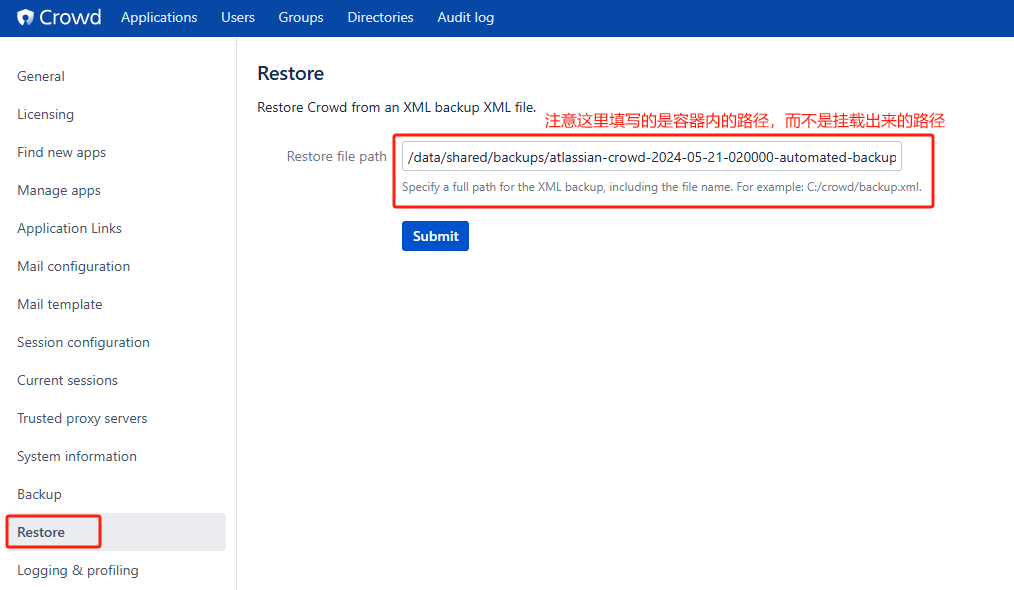View System information

point(77,457)
